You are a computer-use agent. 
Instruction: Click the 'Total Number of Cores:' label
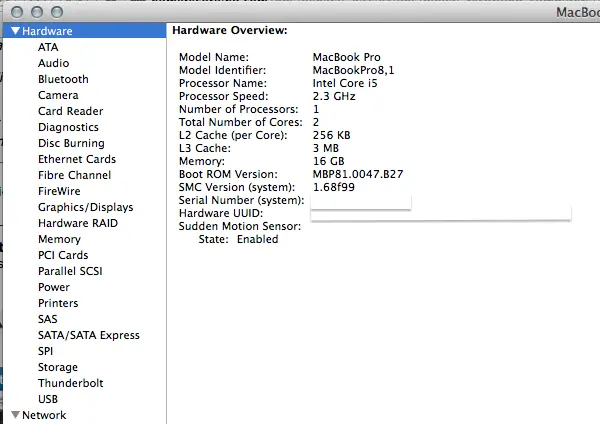pos(241,122)
